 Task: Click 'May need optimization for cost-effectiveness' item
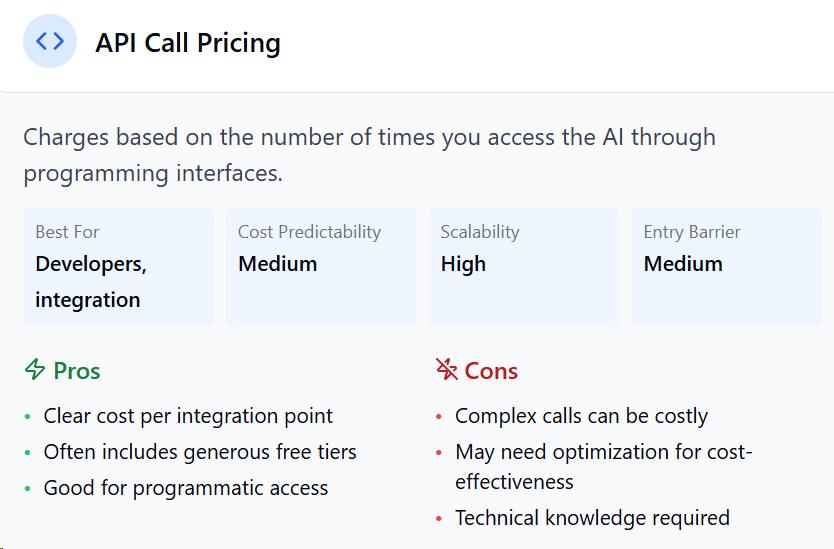coord(604,467)
